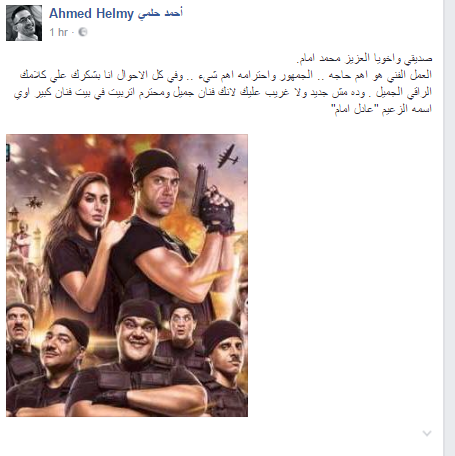
Task: Click the right-side vertical scrollbar strip
Action: (x=449, y=228)
